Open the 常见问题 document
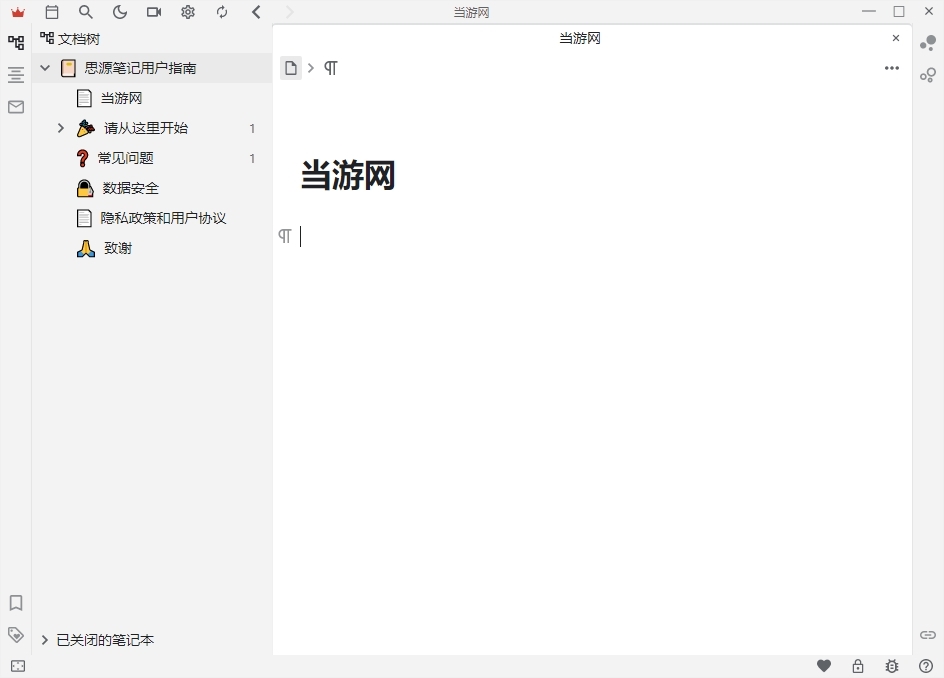 [126, 158]
